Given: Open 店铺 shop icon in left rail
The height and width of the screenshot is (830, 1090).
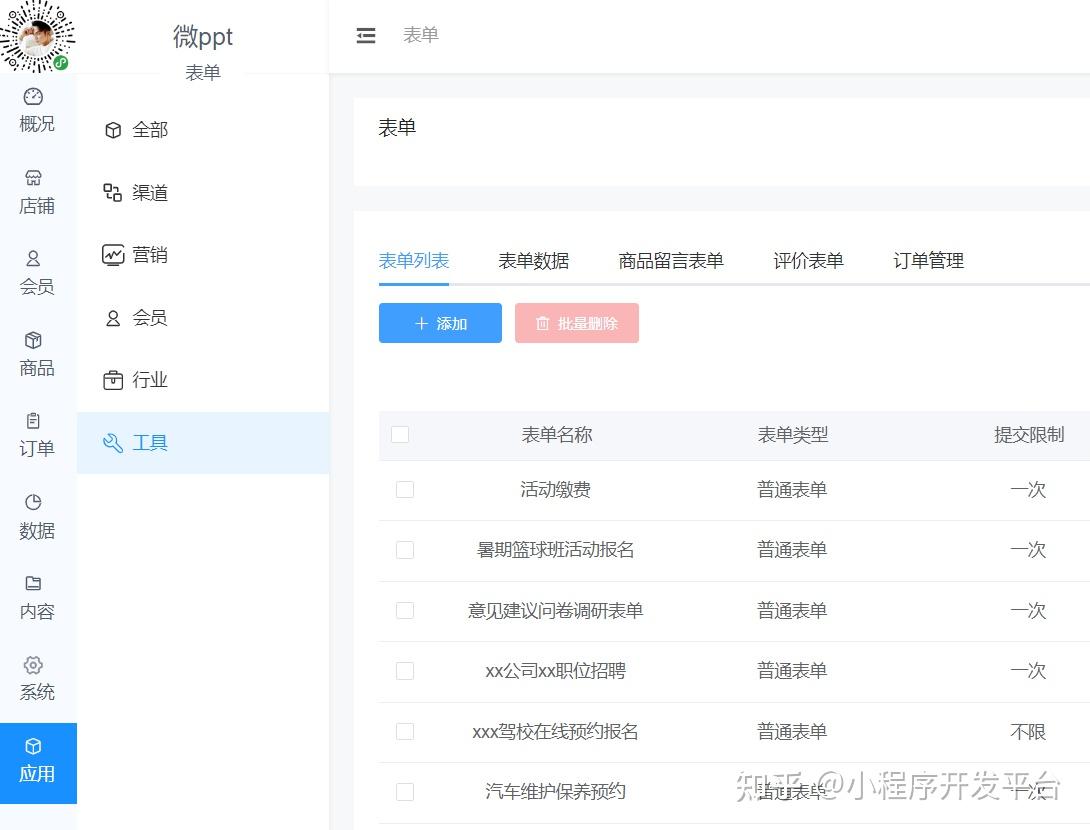Looking at the screenshot, I should [33, 178].
